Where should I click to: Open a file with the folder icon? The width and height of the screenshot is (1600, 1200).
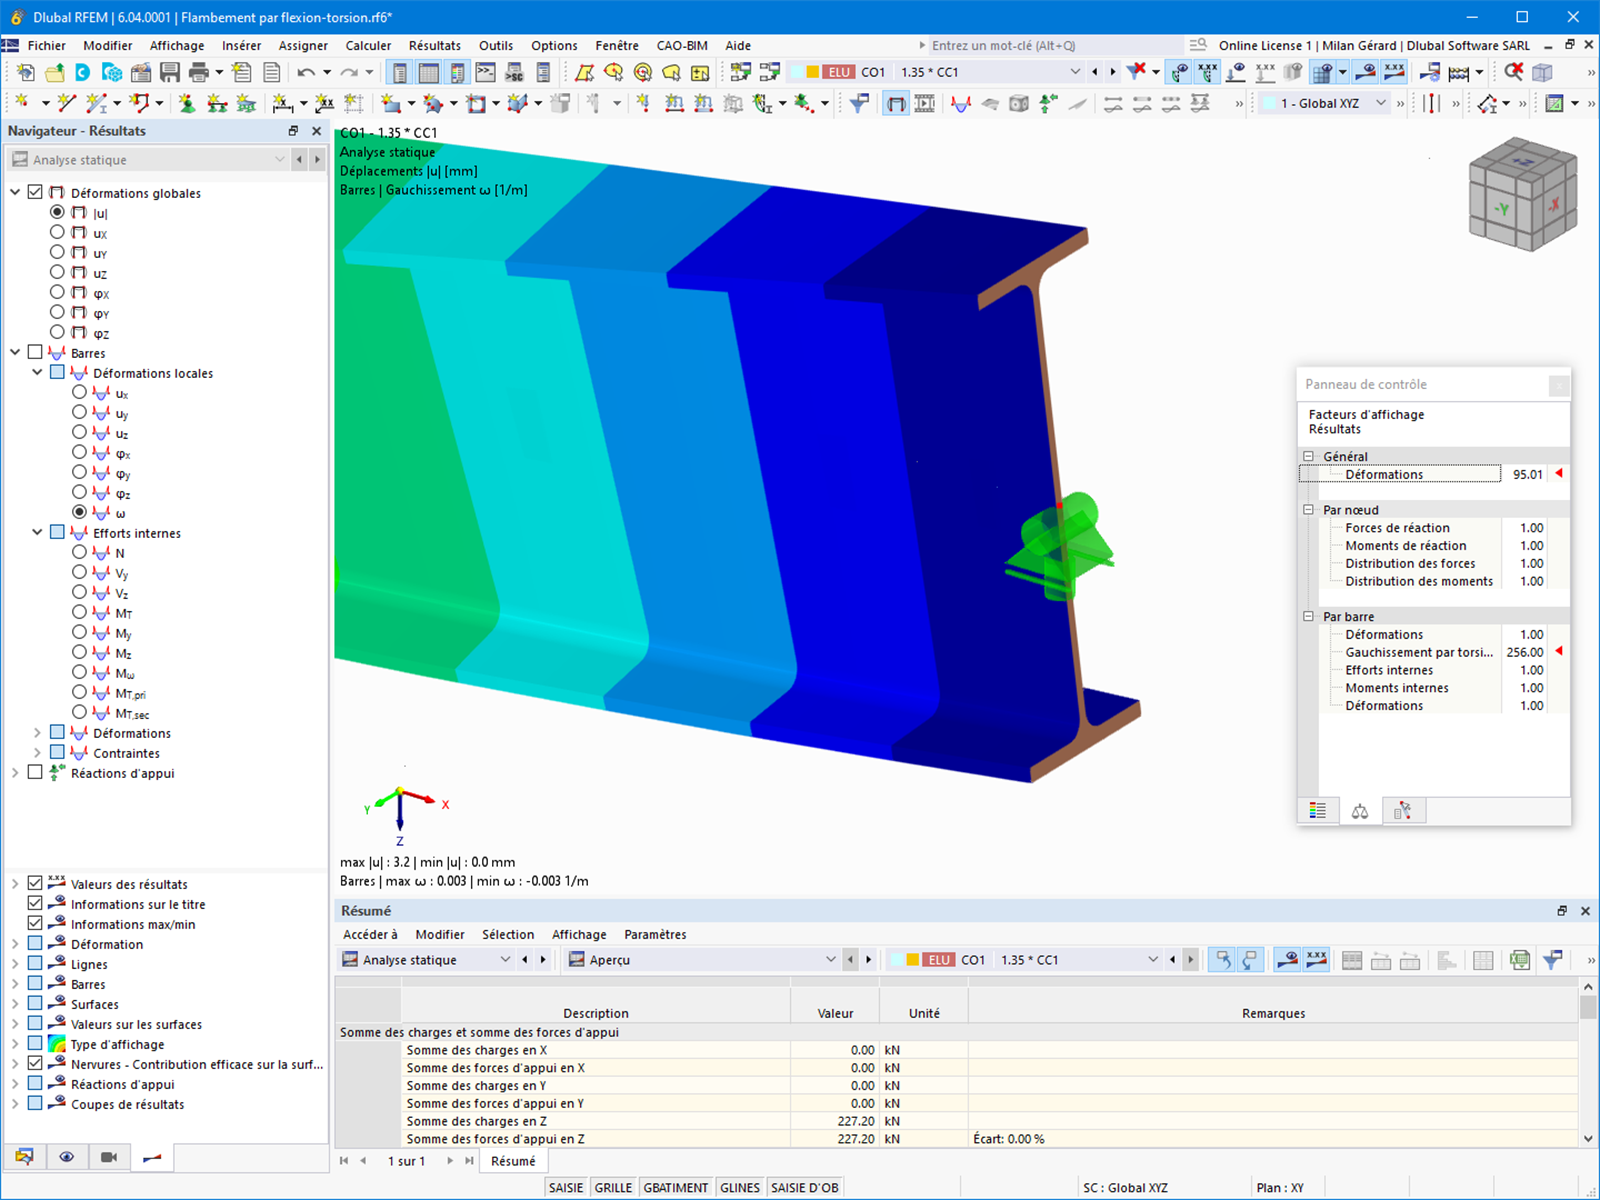click(x=54, y=72)
